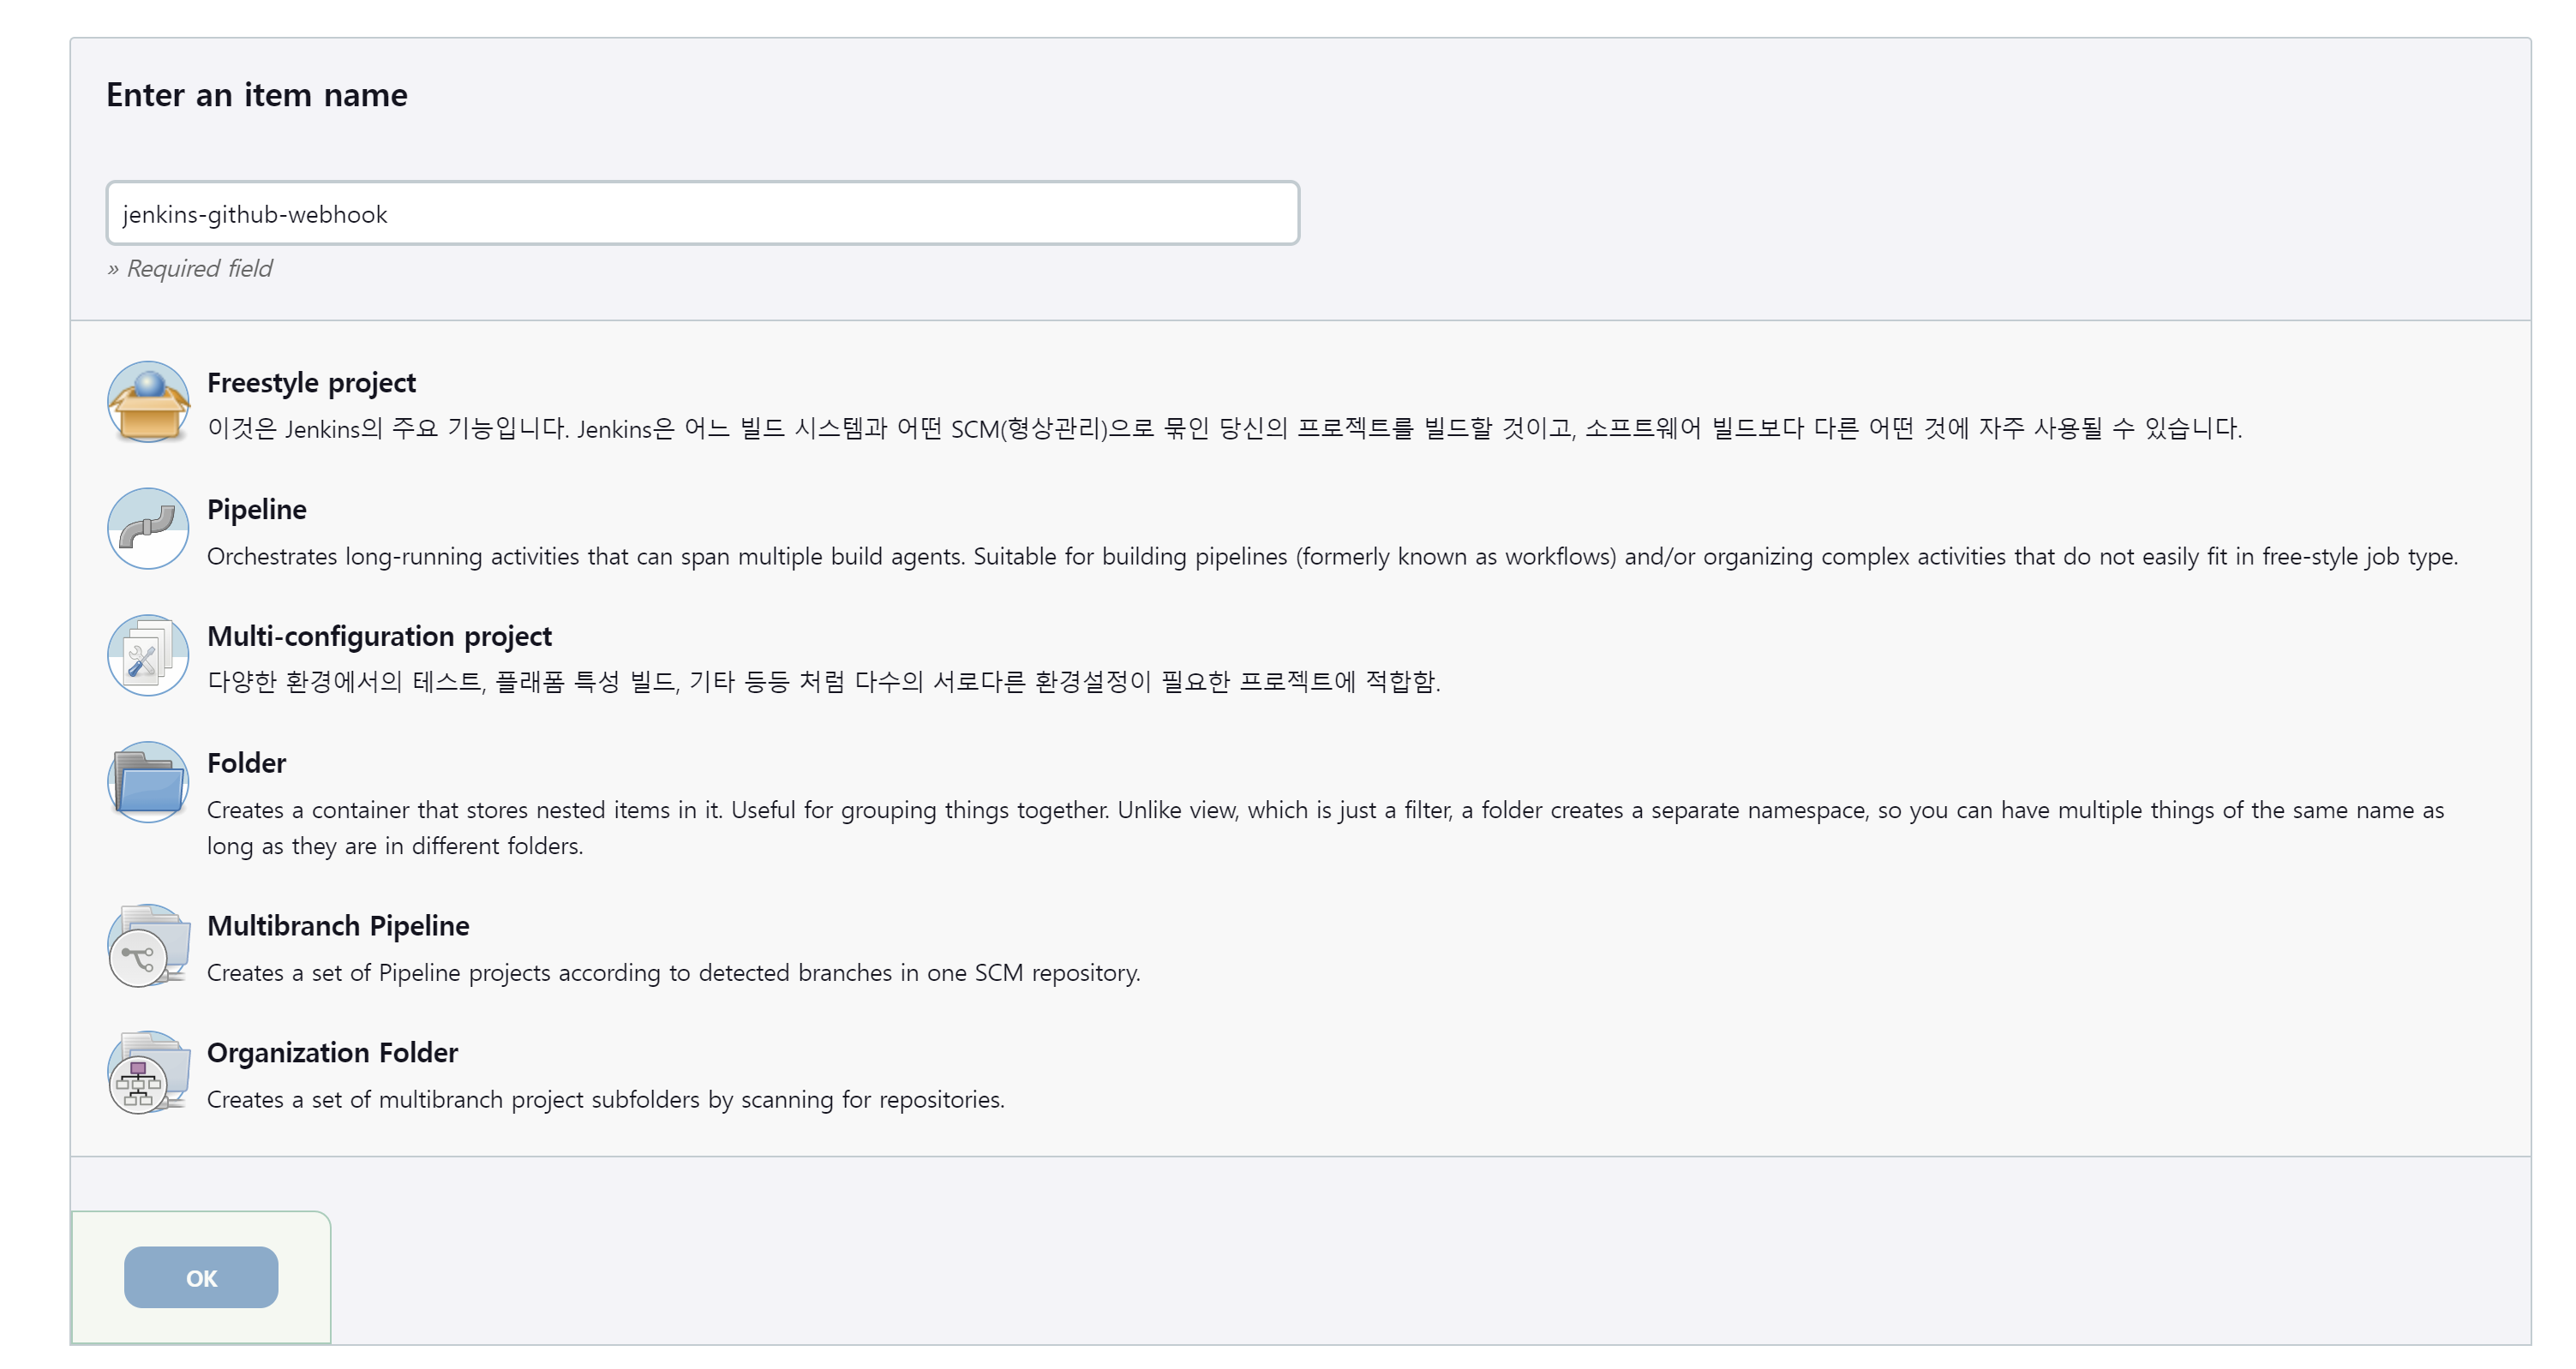Click the item name input field
2576x1369 pixels.
[702, 214]
